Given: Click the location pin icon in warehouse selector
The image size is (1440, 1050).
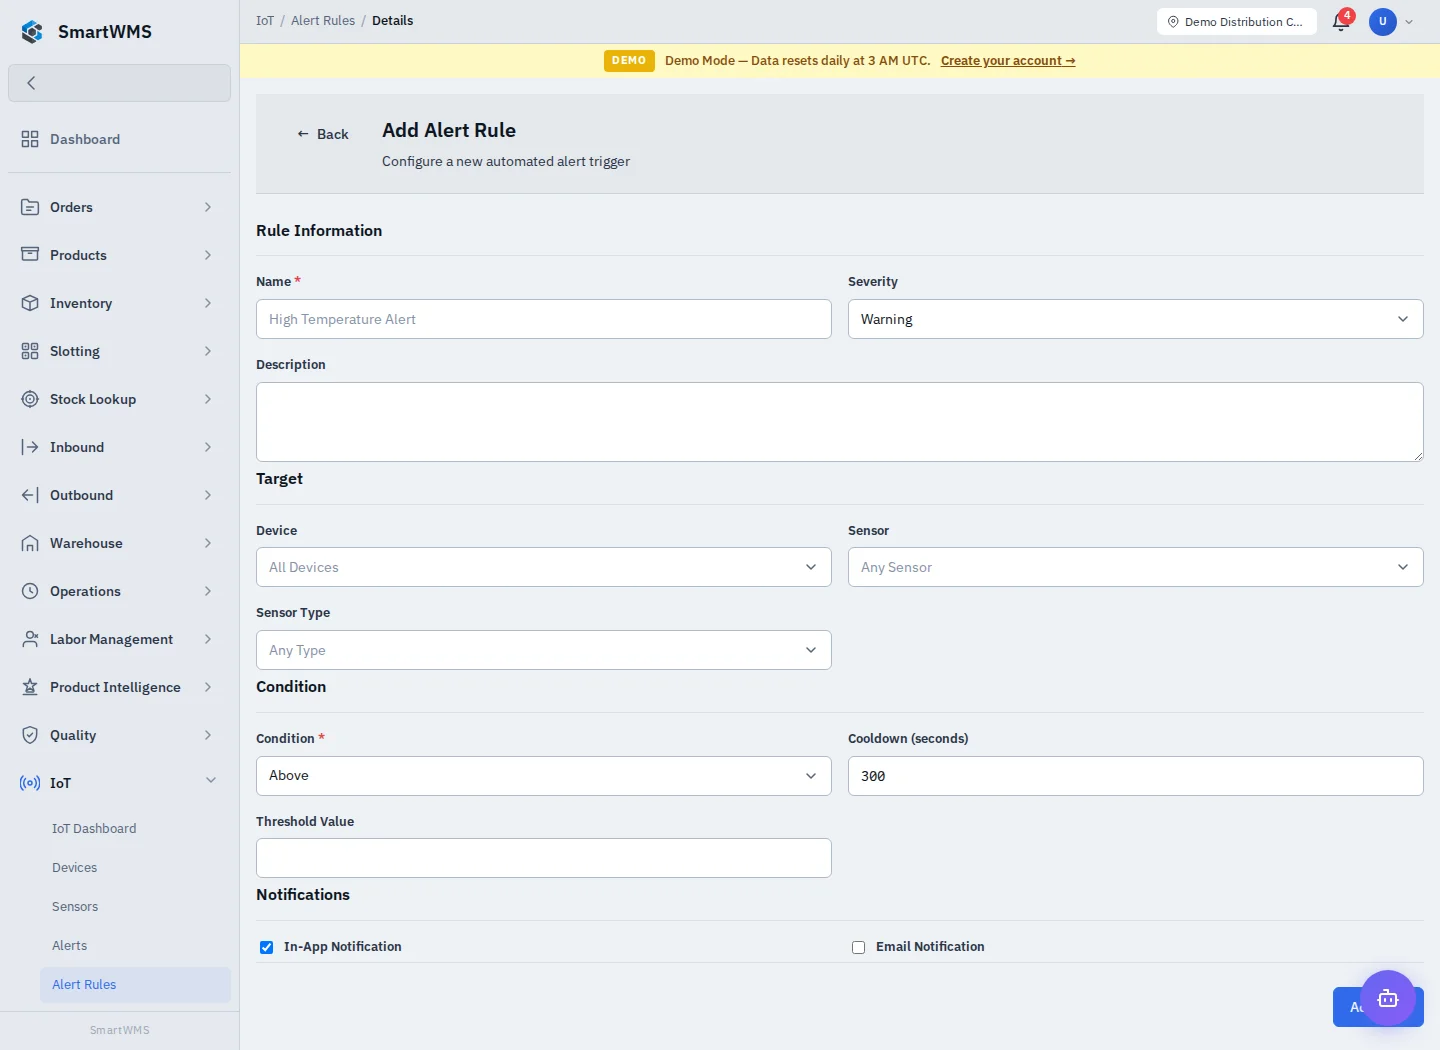Looking at the screenshot, I should click(x=1173, y=22).
